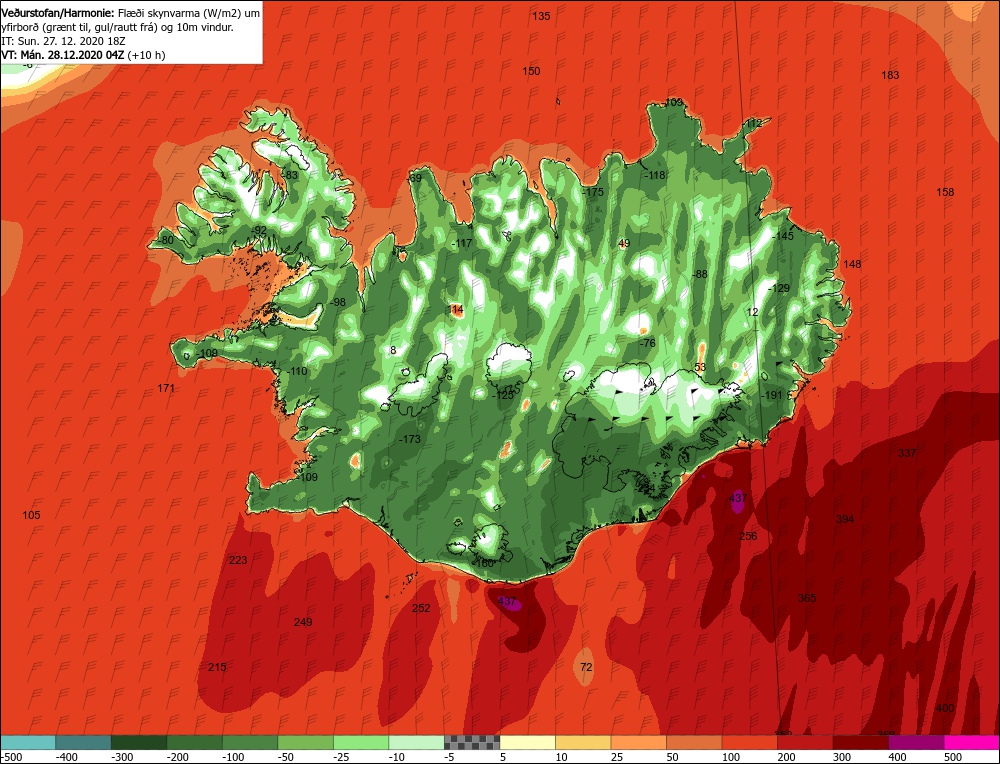
Task: Click the -110 value near the west coast
Action: [x=297, y=371]
